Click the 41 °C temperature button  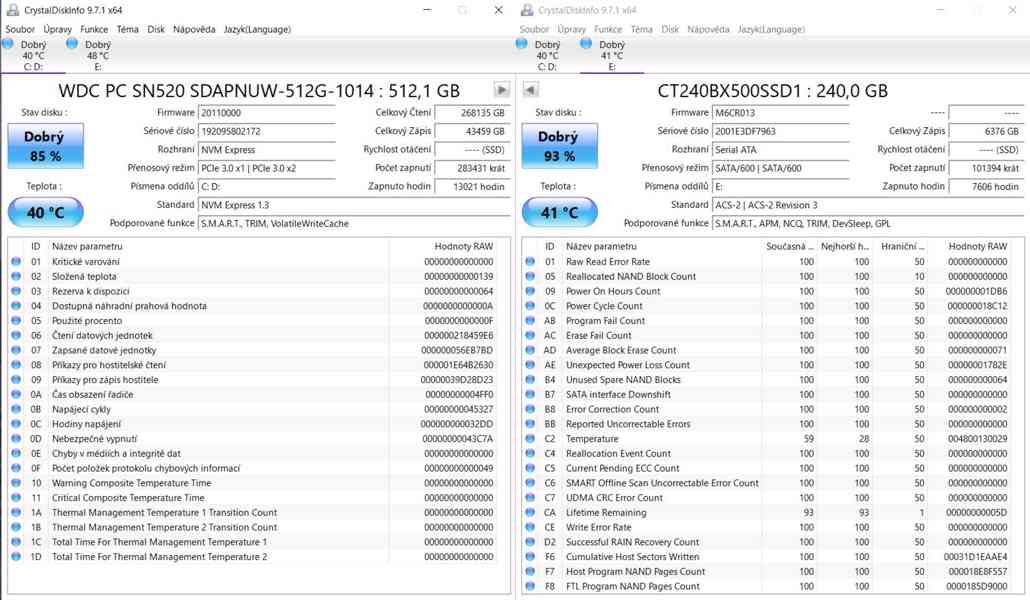point(560,212)
